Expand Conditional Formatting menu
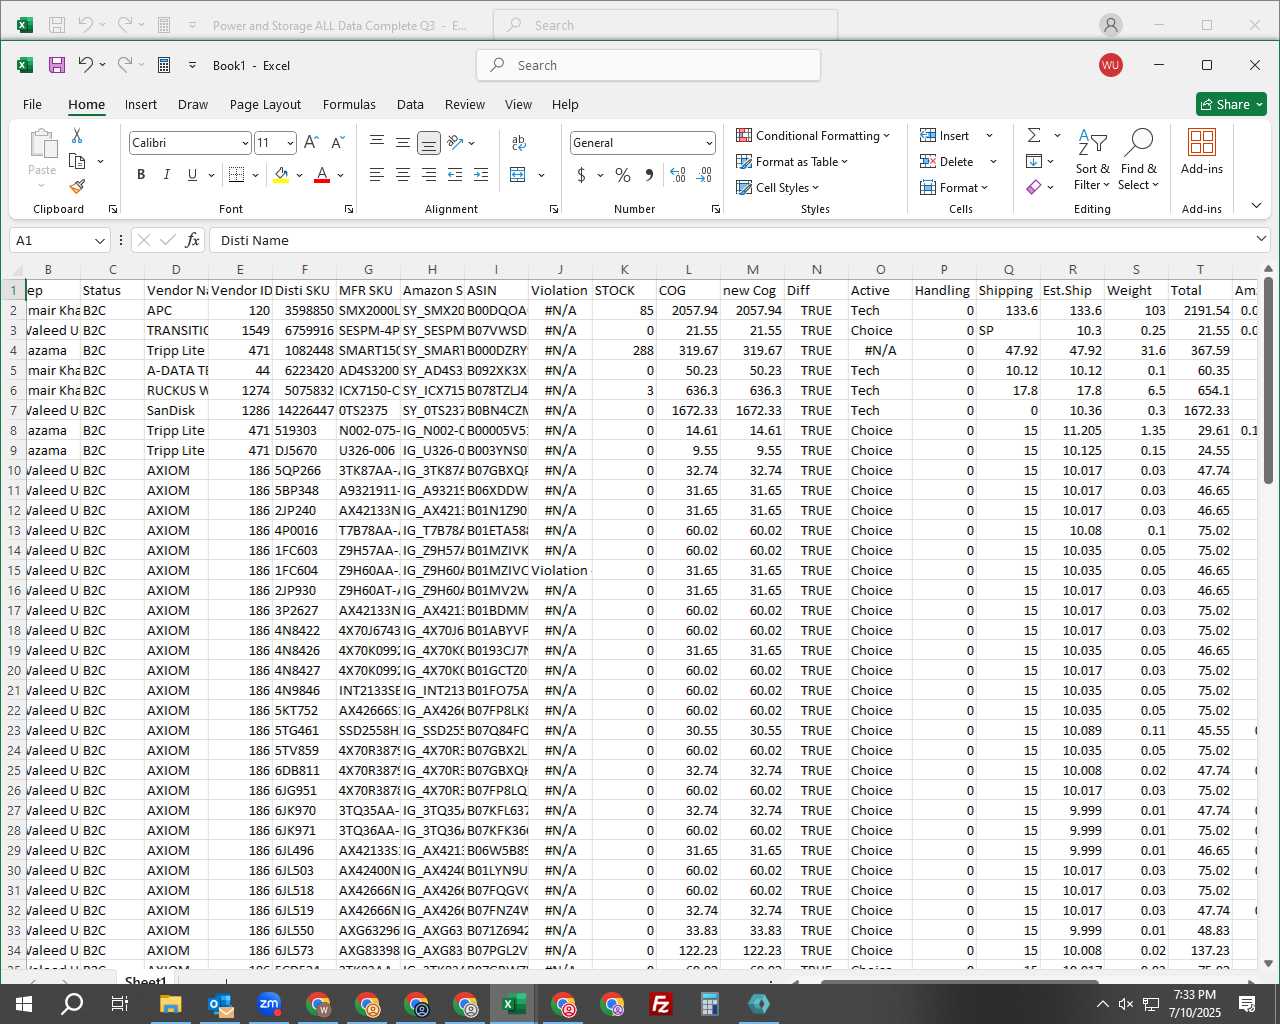 pos(813,135)
